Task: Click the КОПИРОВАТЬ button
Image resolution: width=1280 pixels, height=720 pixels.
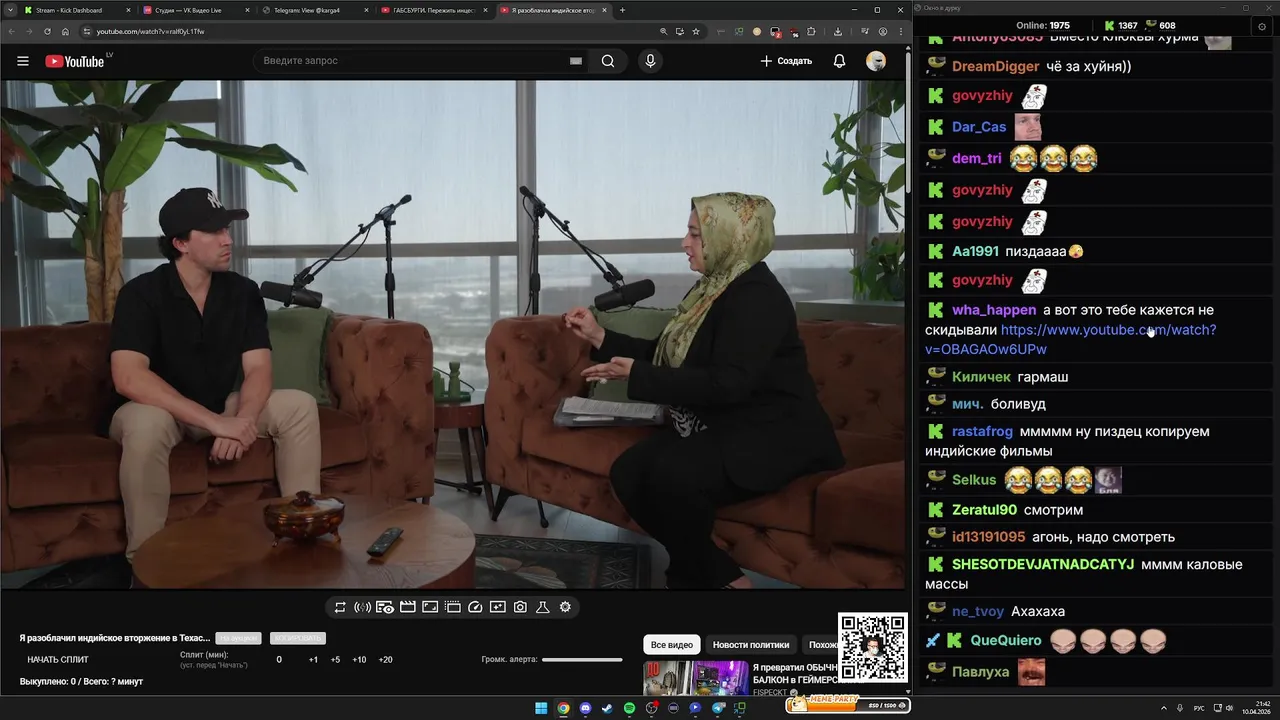Action: tap(298, 638)
